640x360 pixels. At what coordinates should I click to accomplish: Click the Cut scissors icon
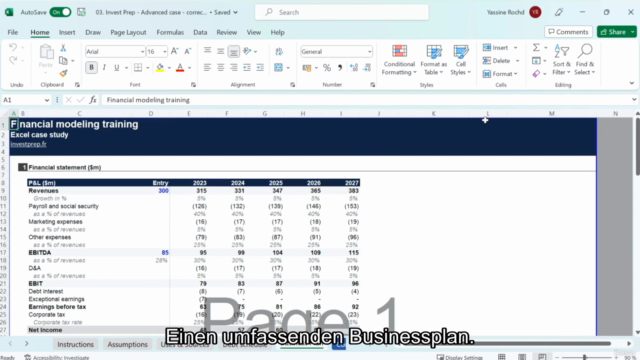point(63,48)
